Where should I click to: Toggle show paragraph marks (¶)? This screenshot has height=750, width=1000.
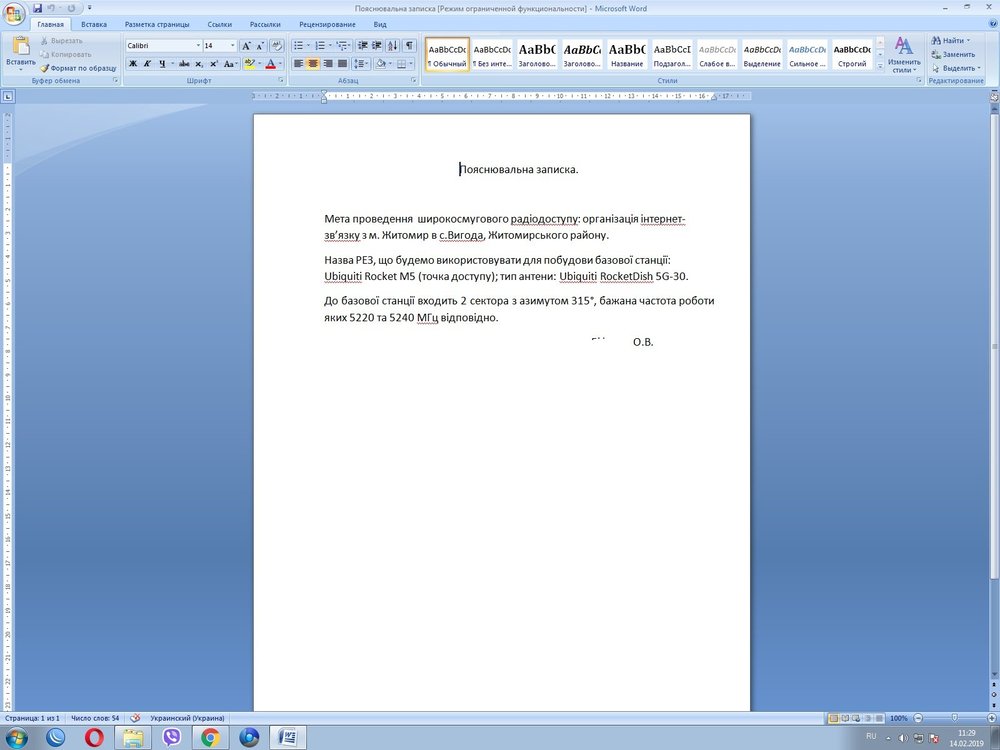click(x=409, y=46)
